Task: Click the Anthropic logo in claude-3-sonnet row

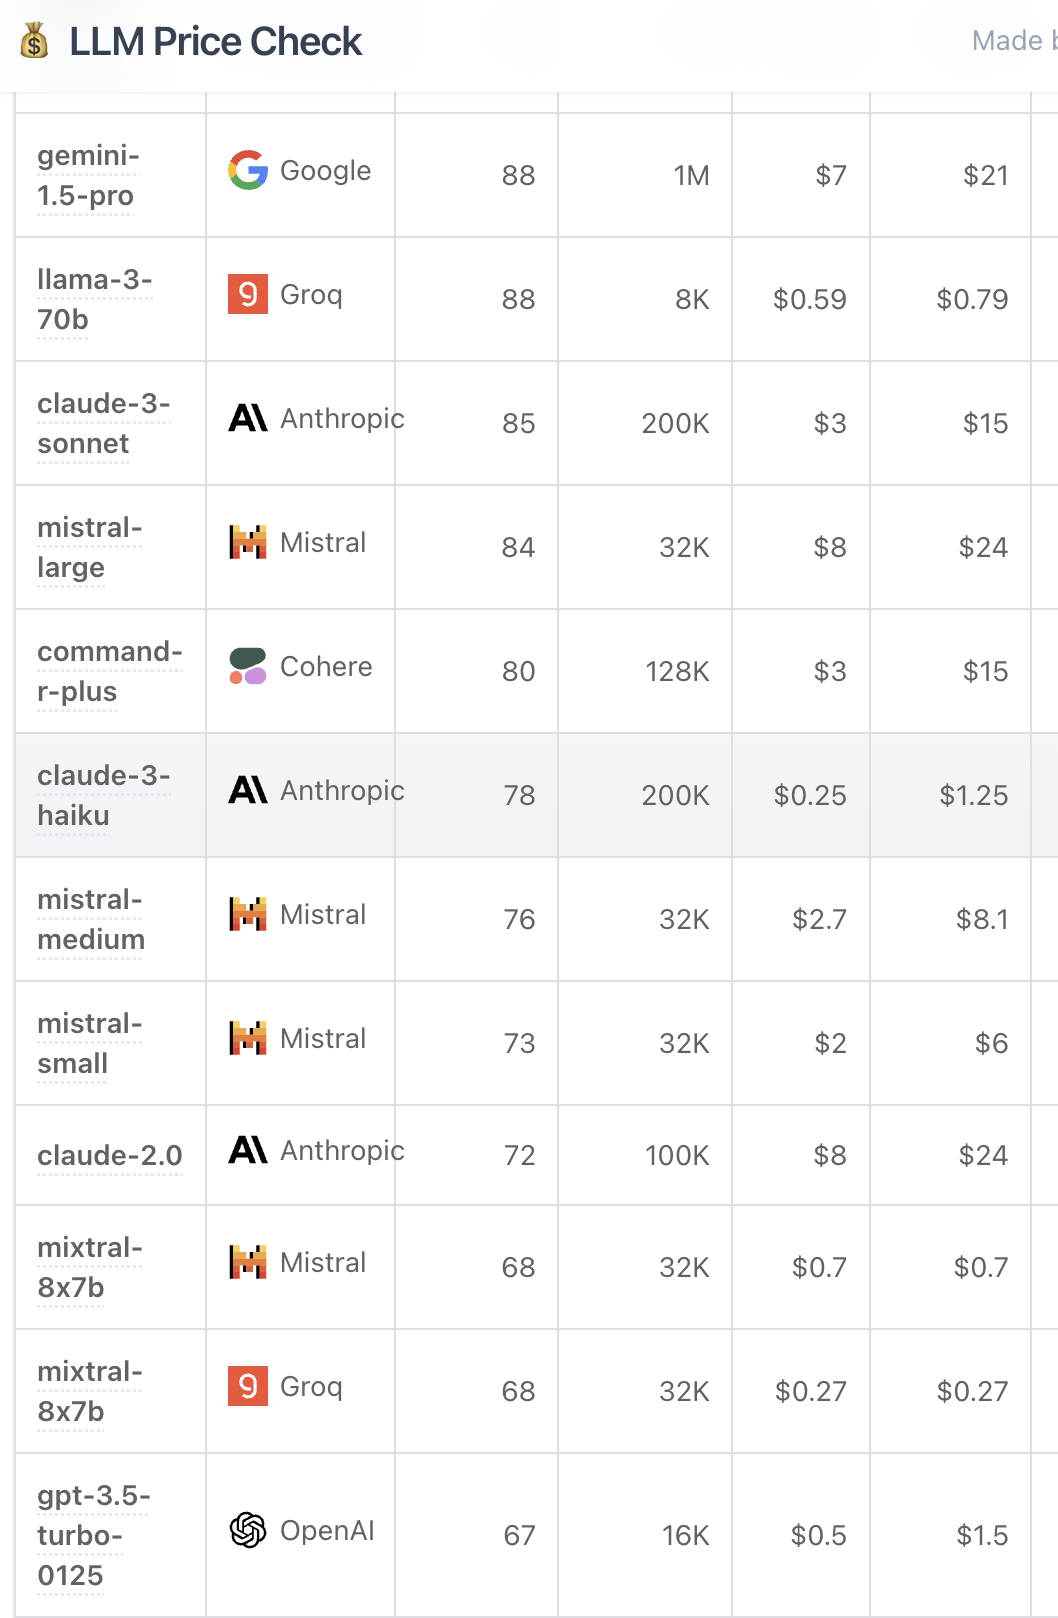Action: click(x=248, y=418)
